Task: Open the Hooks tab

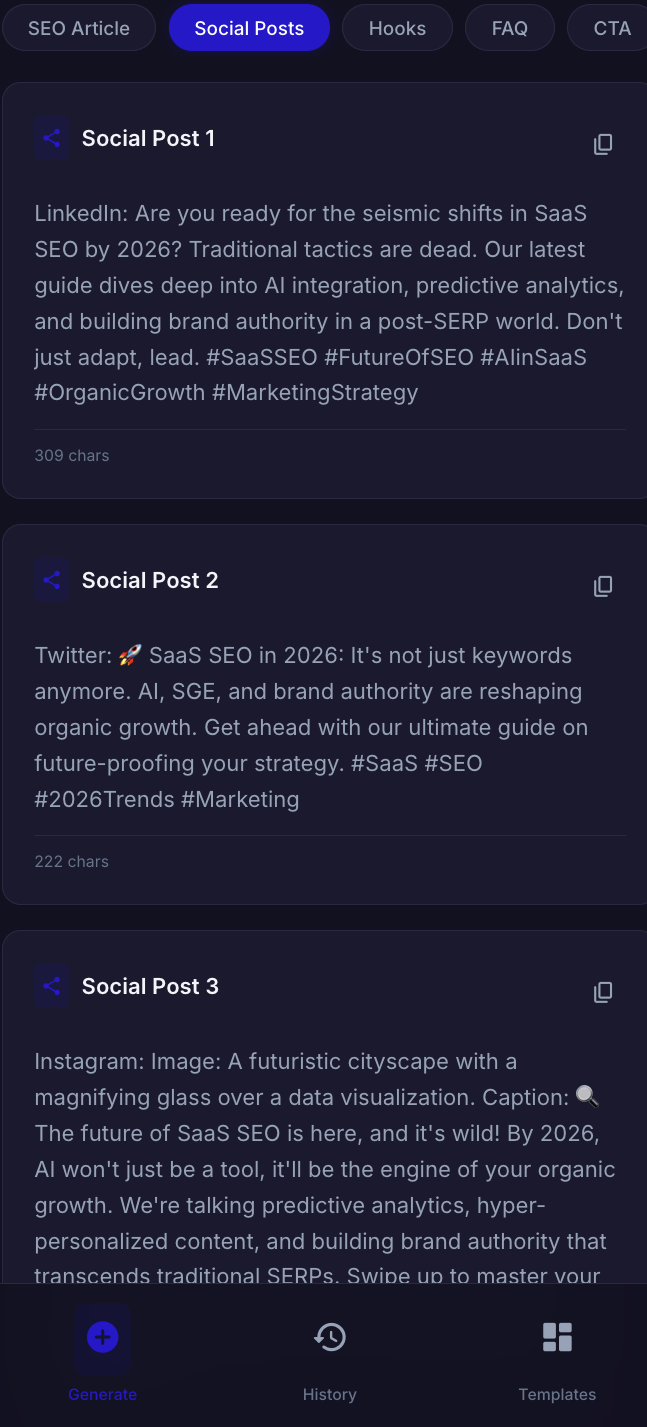Action: pos(397,28)
